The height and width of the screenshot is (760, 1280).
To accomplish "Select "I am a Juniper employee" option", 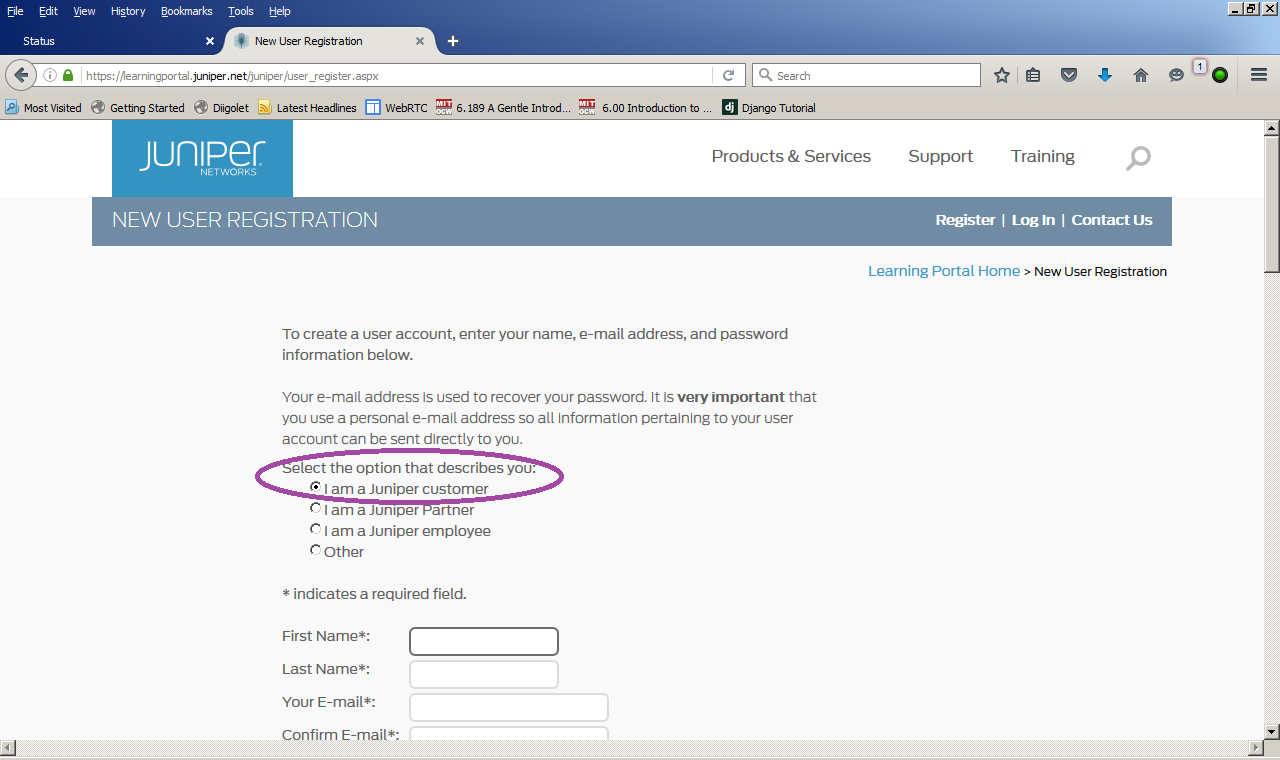I will click(x=316, y=529).
